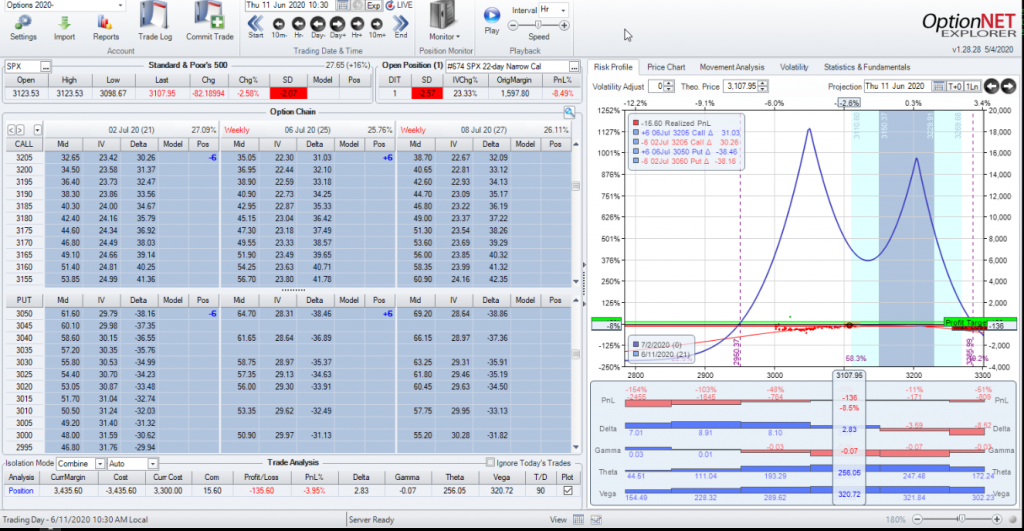Click the zoom-out minus in status bar
The height and width of the screenshot is (531, 1024).
coord(917,520)
